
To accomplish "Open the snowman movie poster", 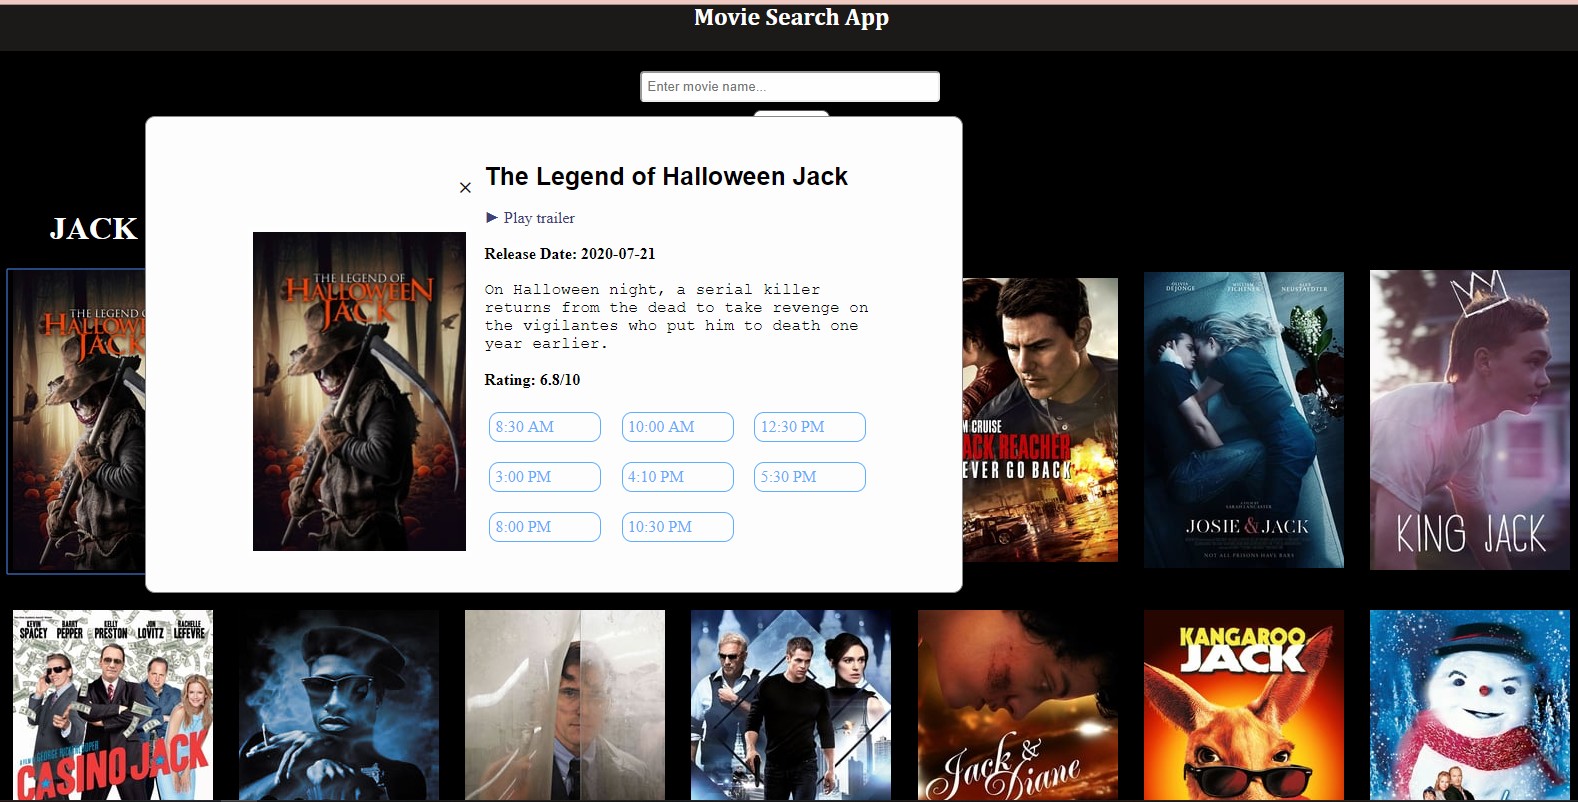I will (x=1470, y=705).
